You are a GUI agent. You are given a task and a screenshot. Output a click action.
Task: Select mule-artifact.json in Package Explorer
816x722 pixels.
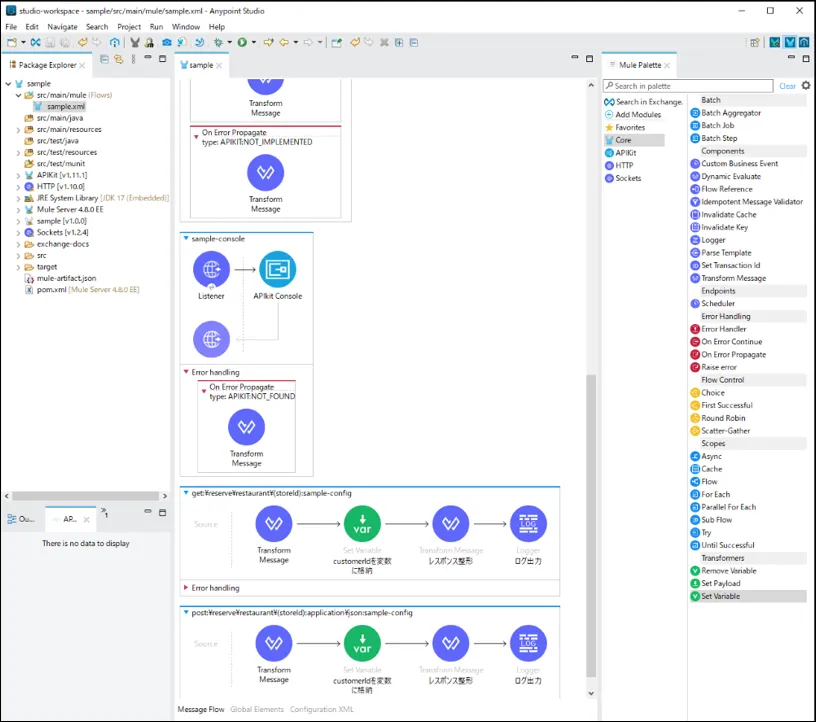61,278
